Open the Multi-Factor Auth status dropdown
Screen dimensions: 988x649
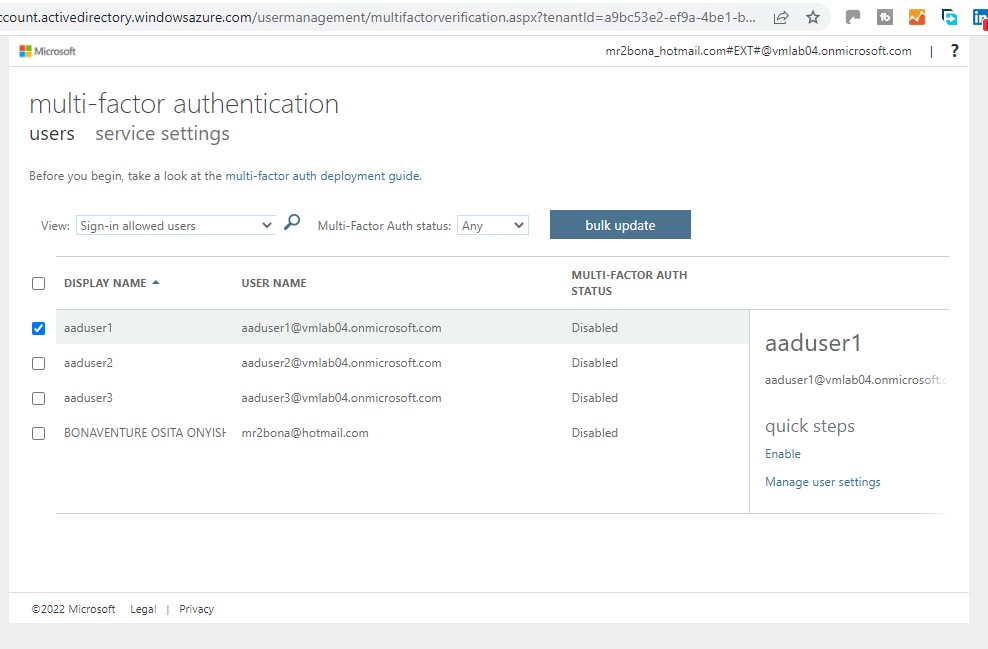(492, 225)
